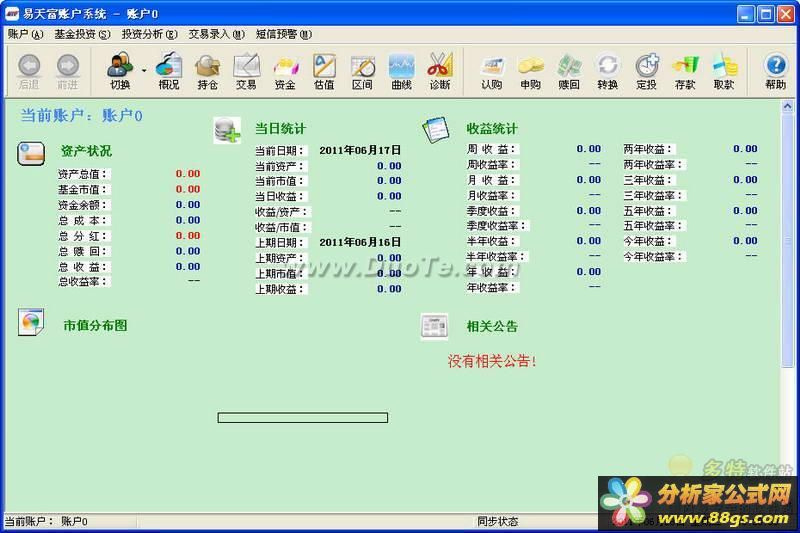Open the 持仓 holdings toolbar icon
Viewport: 800px width, 533px height.
(208, 71)
